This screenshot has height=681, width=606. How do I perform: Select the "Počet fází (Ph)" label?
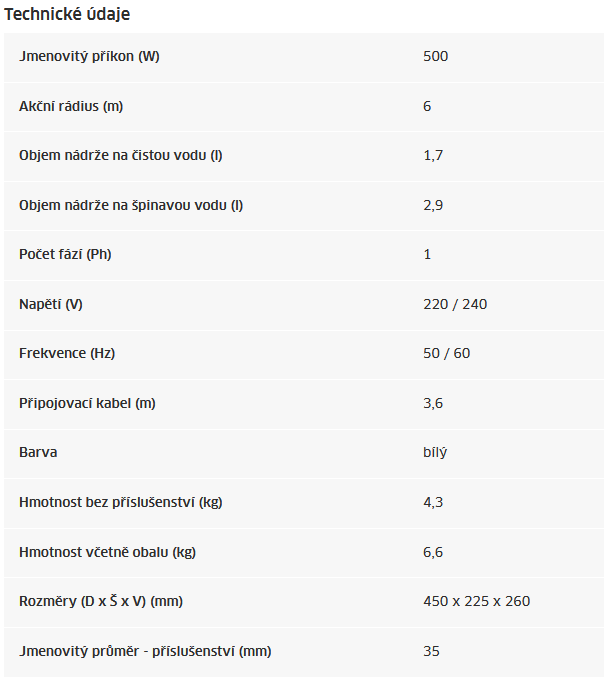[x=65, y=254]
